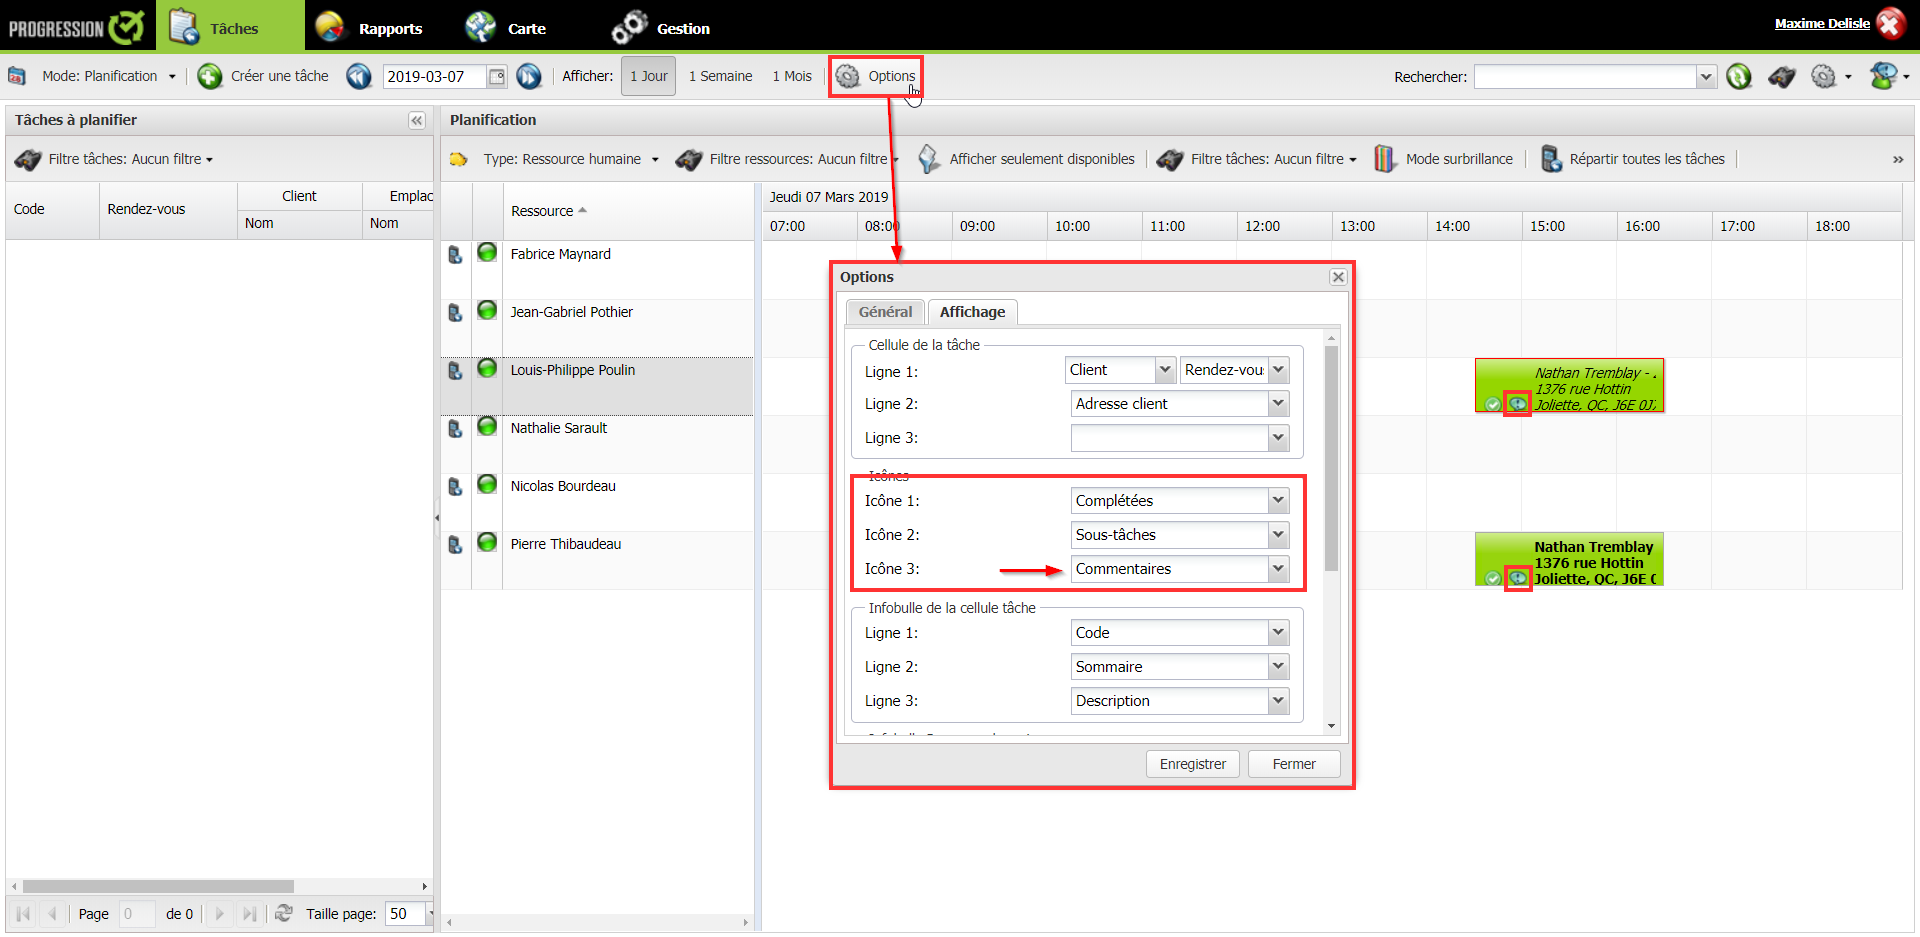This screenshot has height=937, width=1920.
Task: Click comments icon on Louis-Philippe's task
Action: (x=1517, y=404)
